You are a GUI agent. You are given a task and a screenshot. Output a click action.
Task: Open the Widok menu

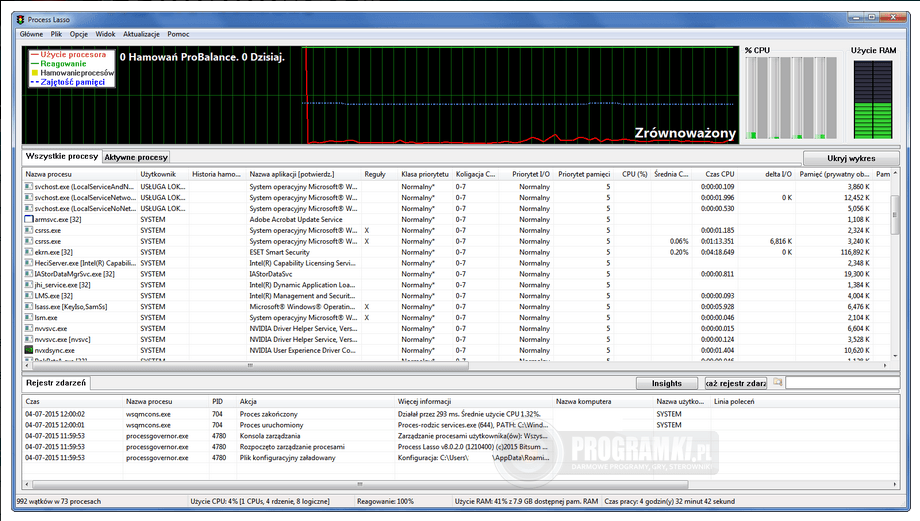(106, 34)
